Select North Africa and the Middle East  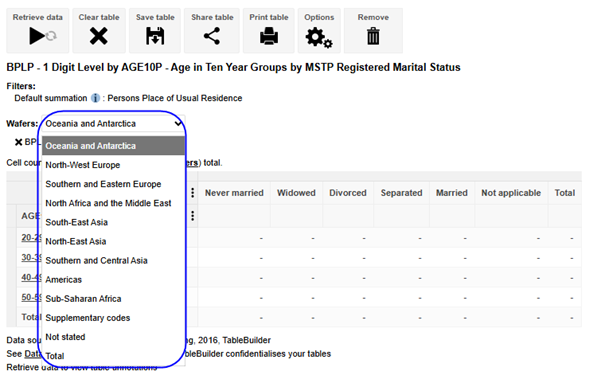point(113,203)
